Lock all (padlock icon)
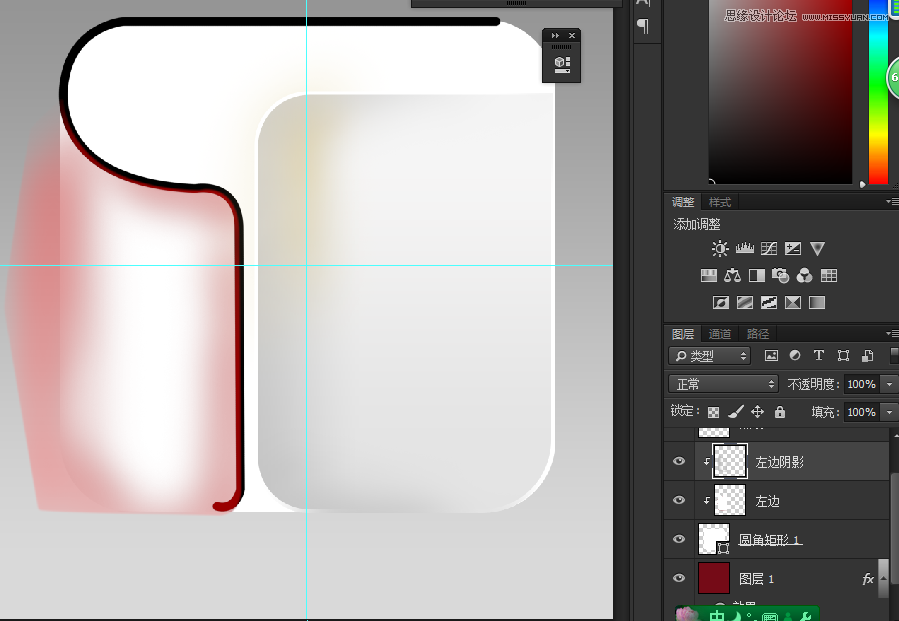 tap(780, 412)
